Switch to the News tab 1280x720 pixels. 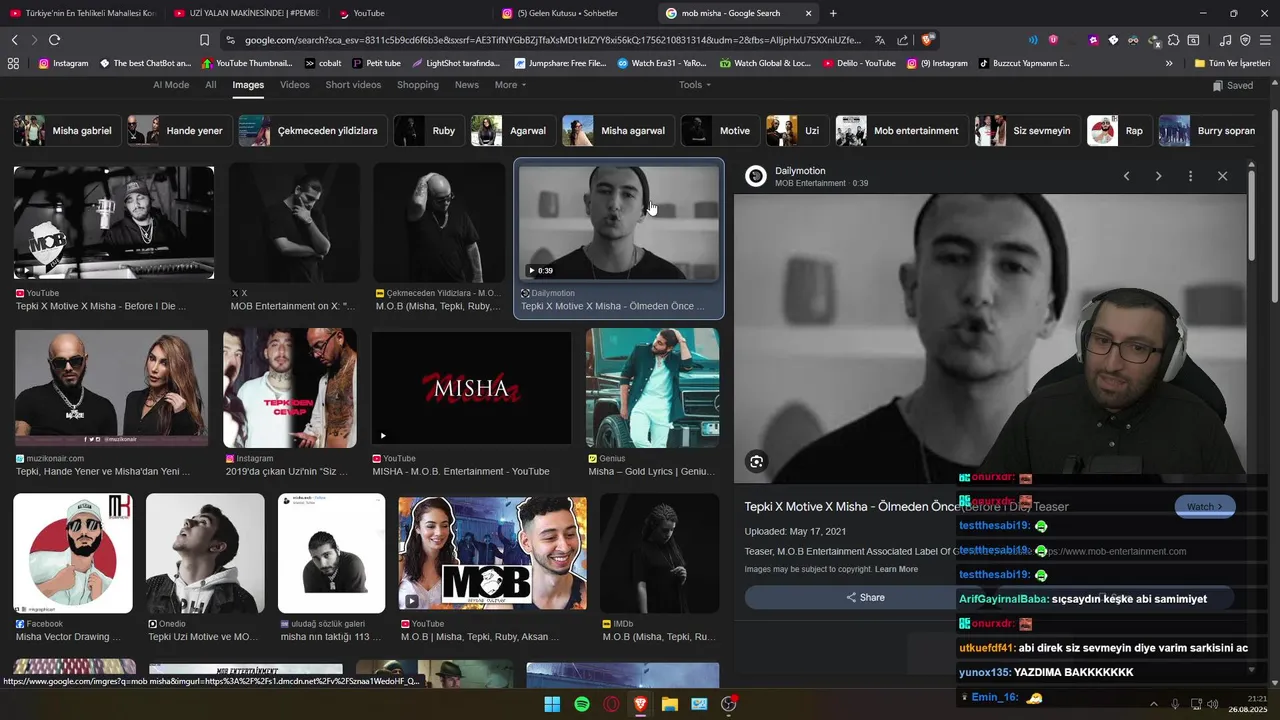tap(467, 85)
